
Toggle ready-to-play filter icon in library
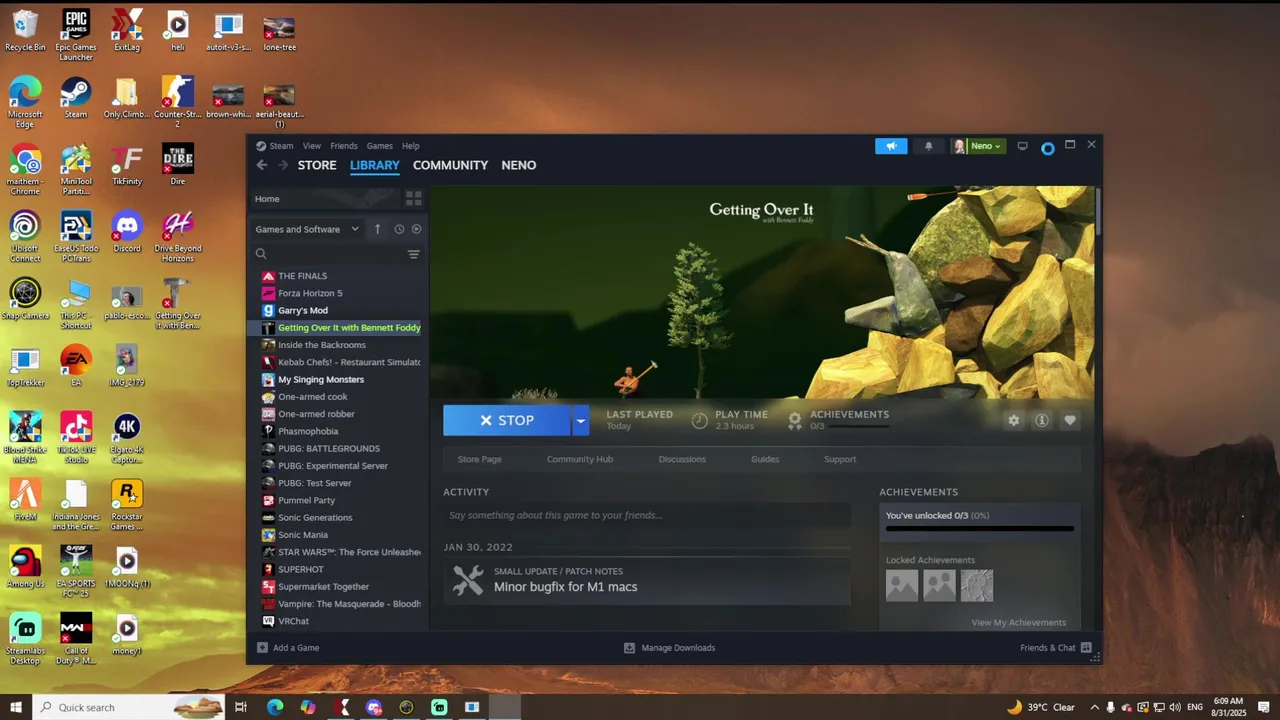tap(416, 229)
